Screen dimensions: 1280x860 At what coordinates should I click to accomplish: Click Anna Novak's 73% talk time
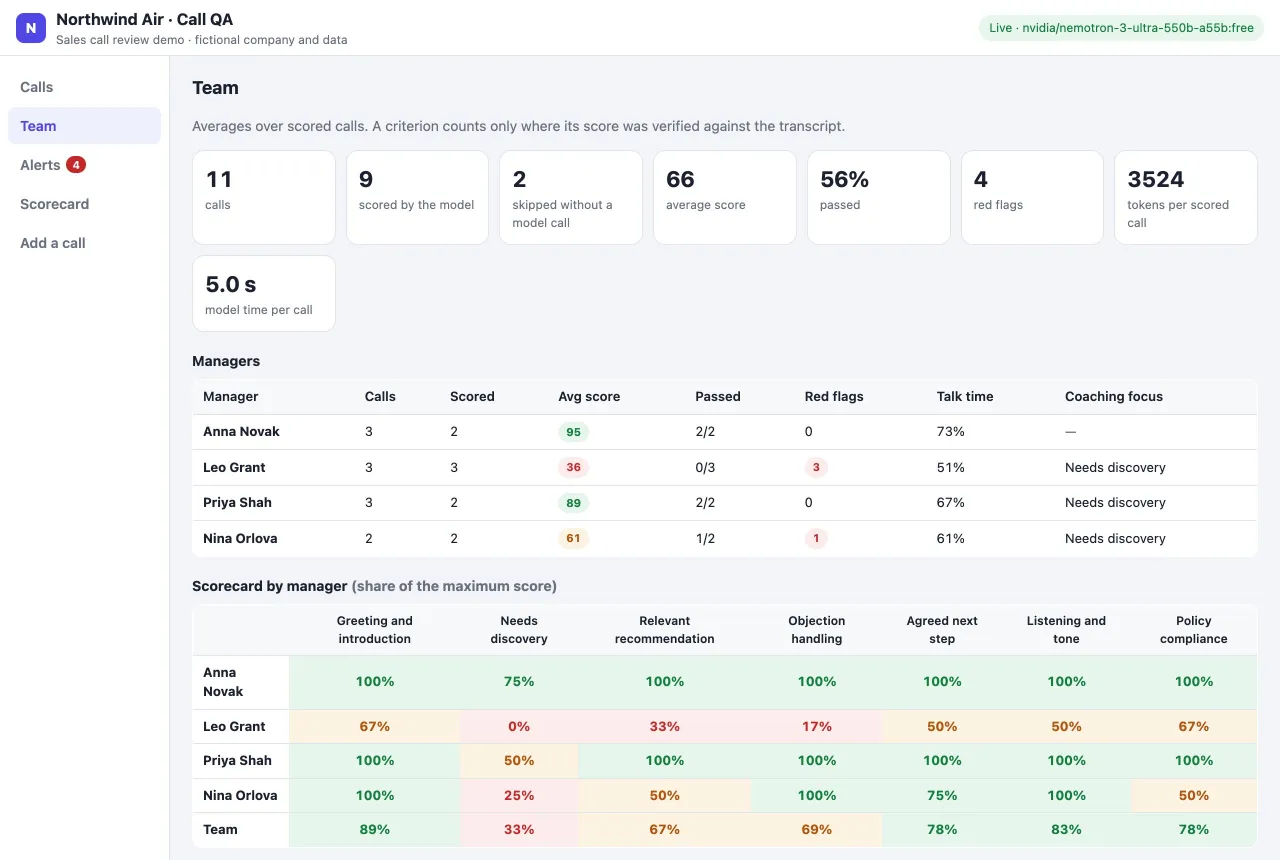[x=951, y=432]
